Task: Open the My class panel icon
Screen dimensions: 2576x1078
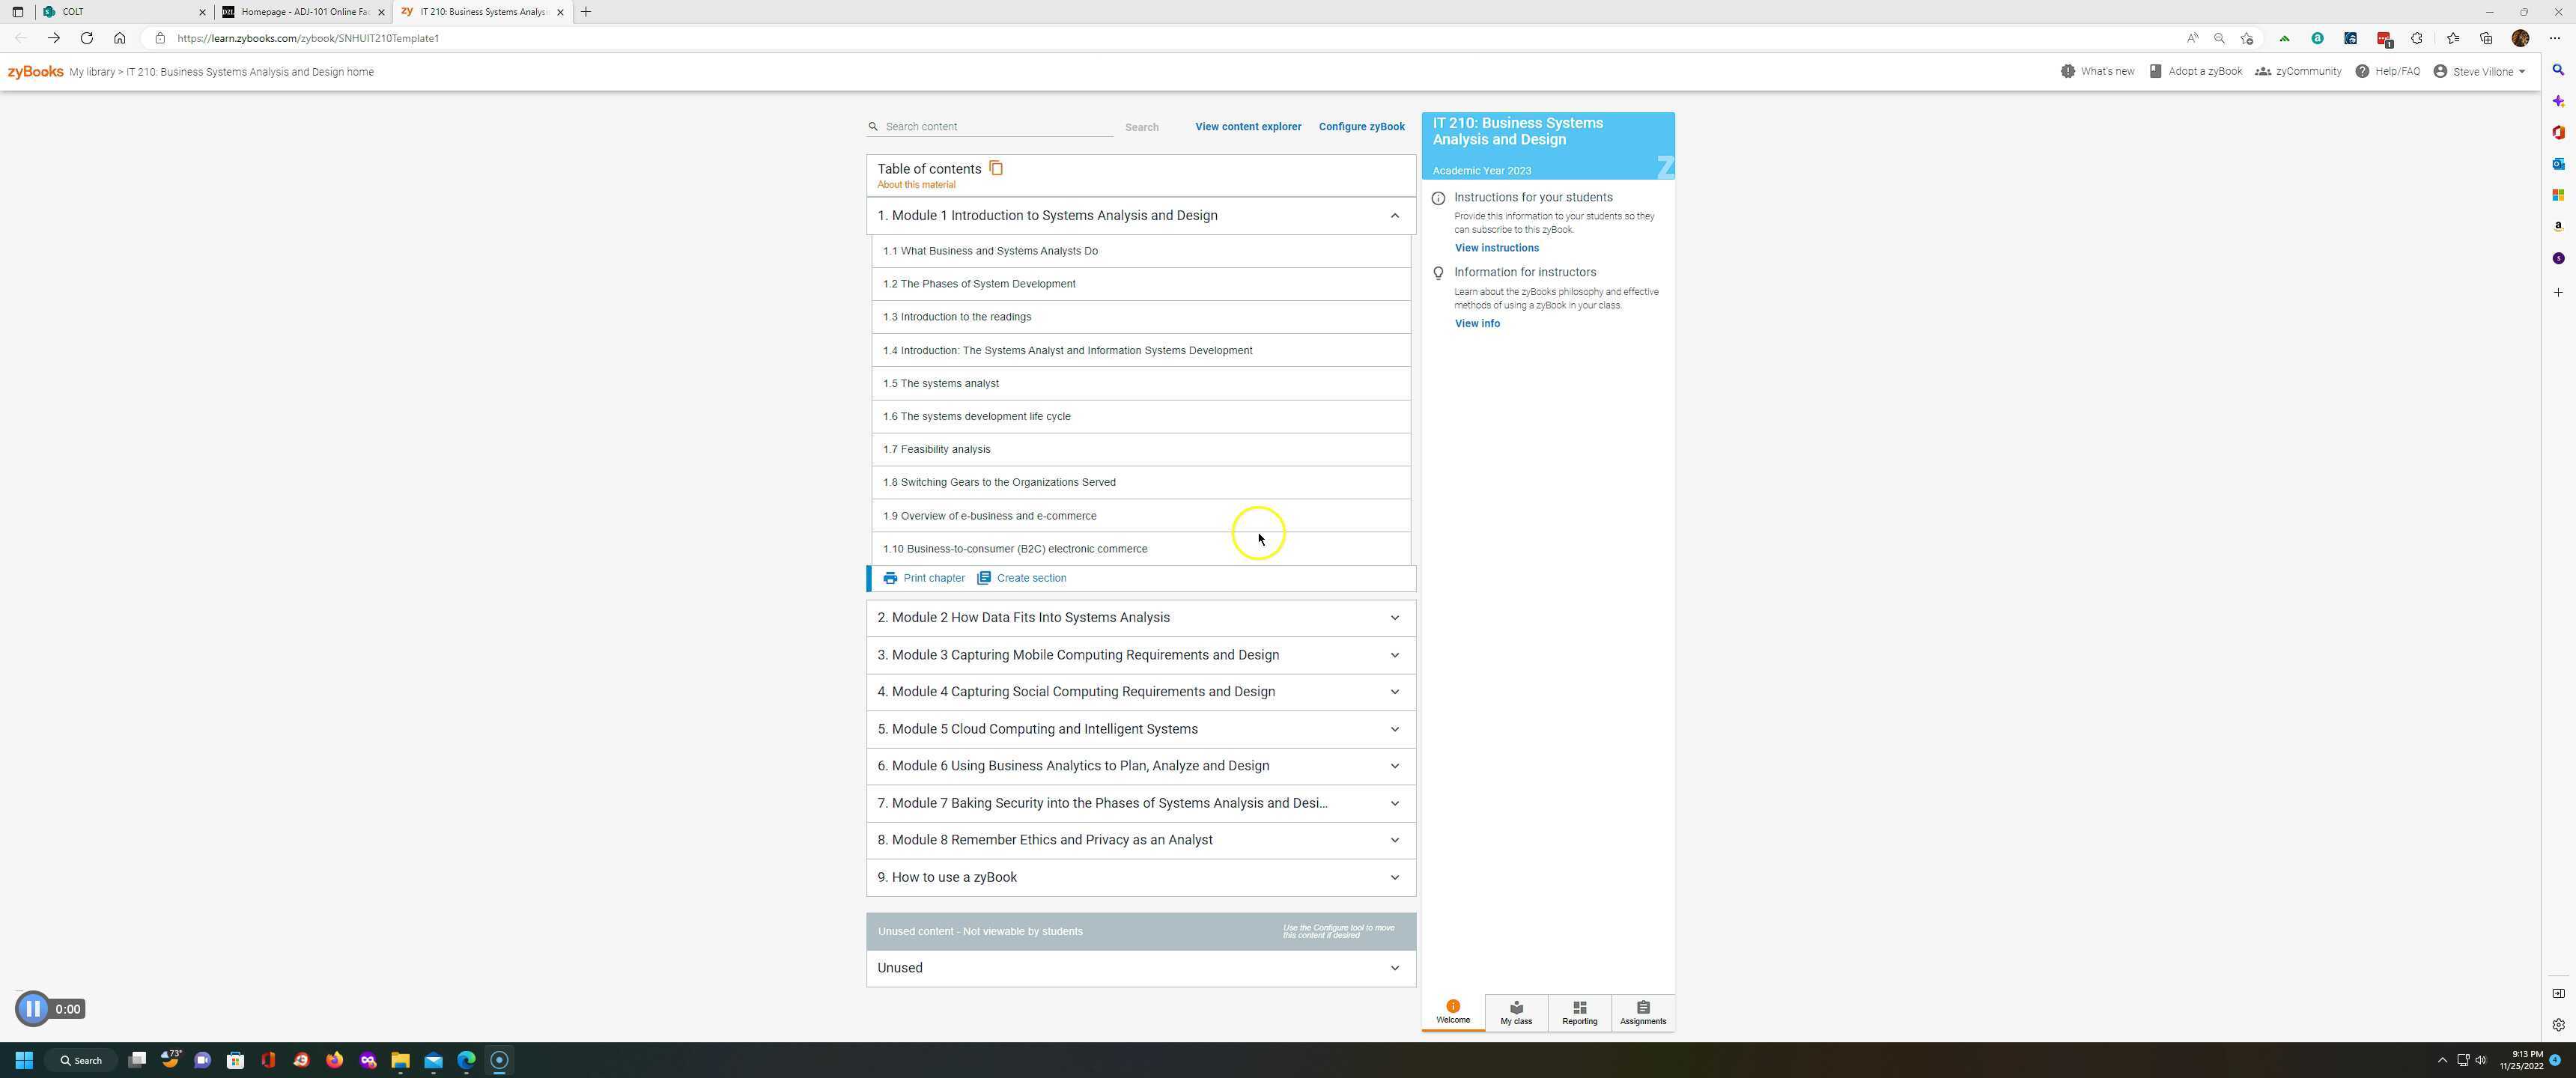Action: point(1515,1008)
